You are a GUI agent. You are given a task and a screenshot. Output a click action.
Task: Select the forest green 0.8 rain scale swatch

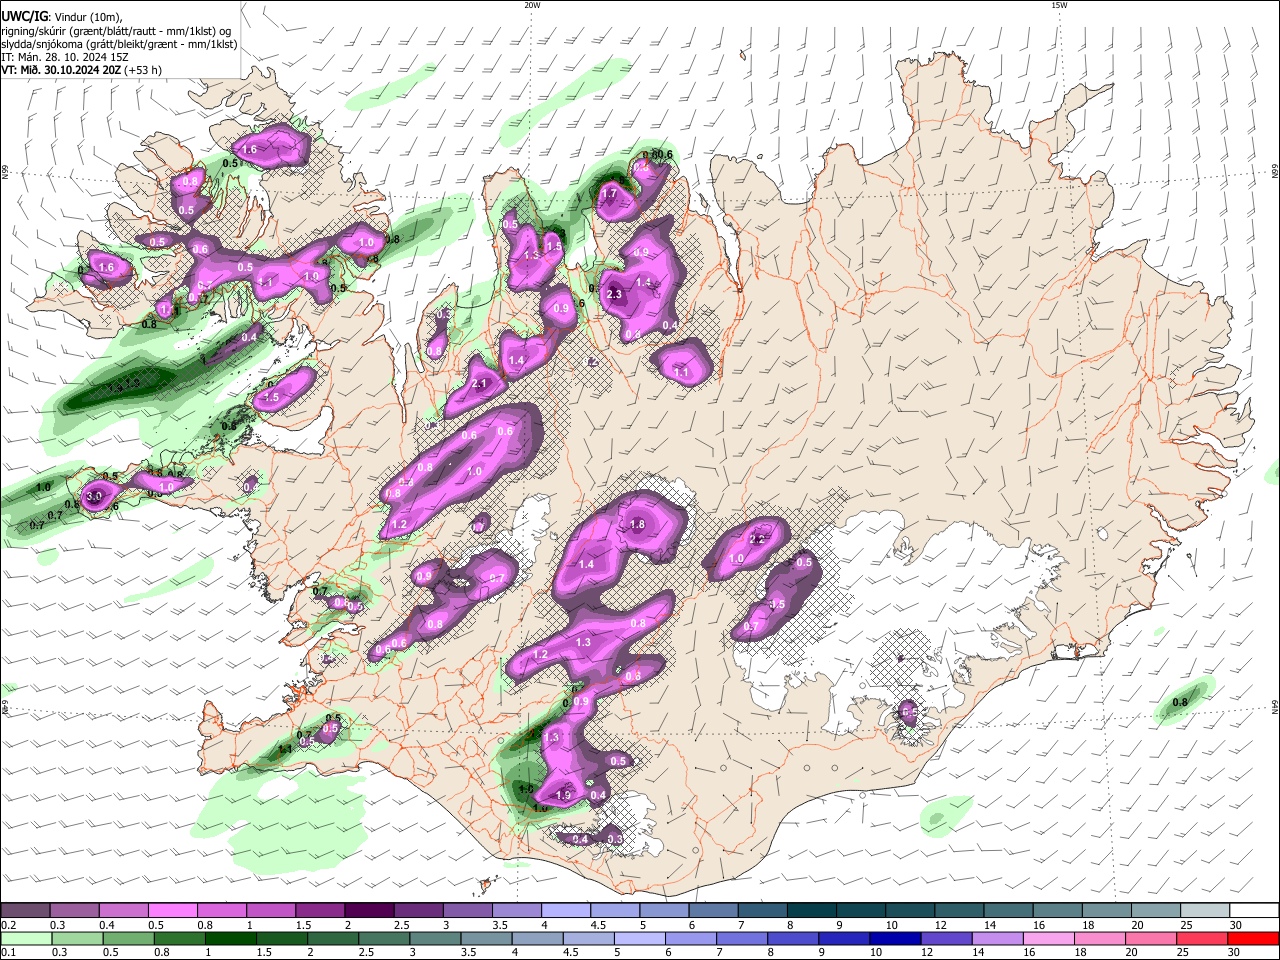[x=179, y=938]
